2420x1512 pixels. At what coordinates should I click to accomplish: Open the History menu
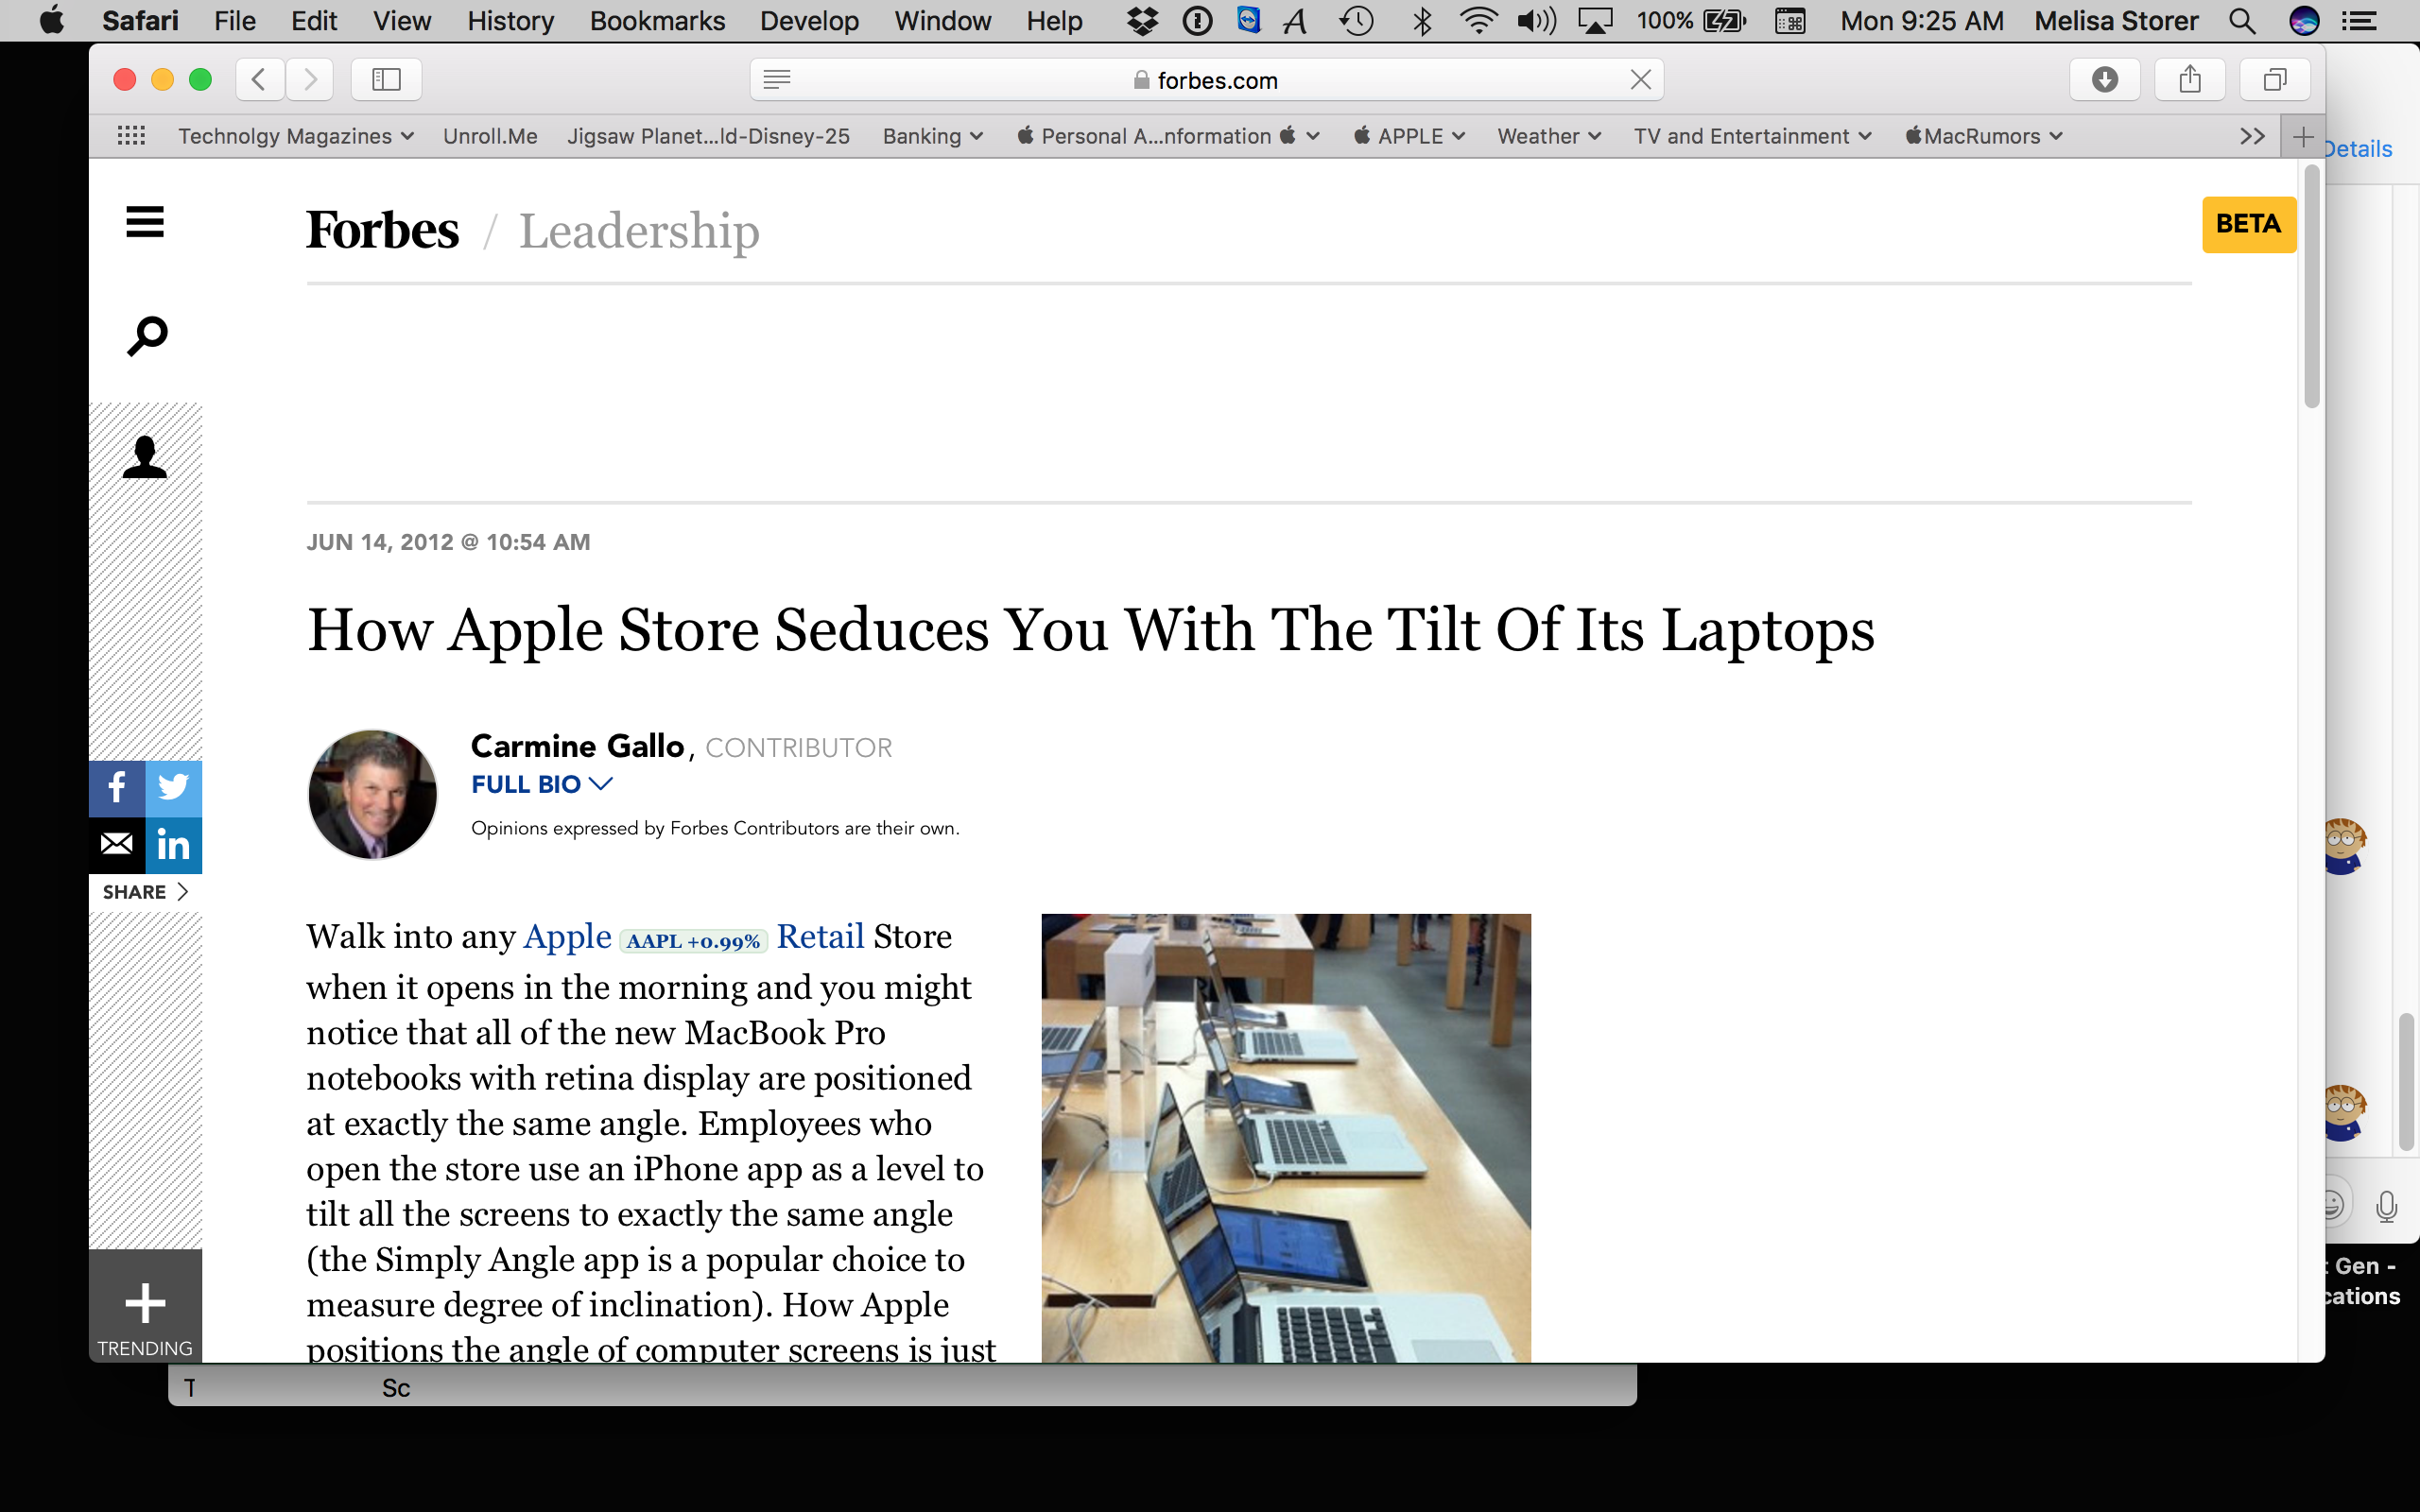(x=510, y=21)
